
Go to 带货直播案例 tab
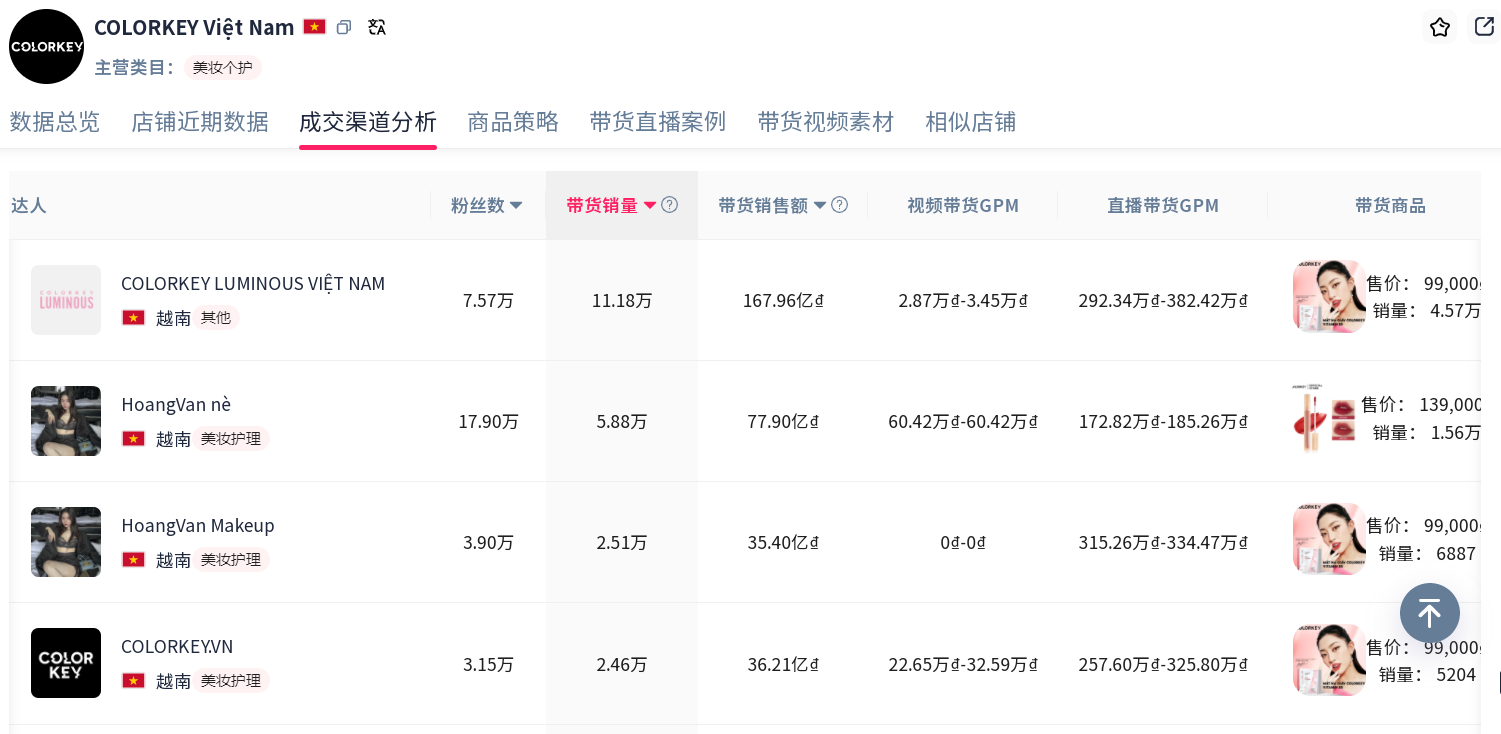(657, 122)
